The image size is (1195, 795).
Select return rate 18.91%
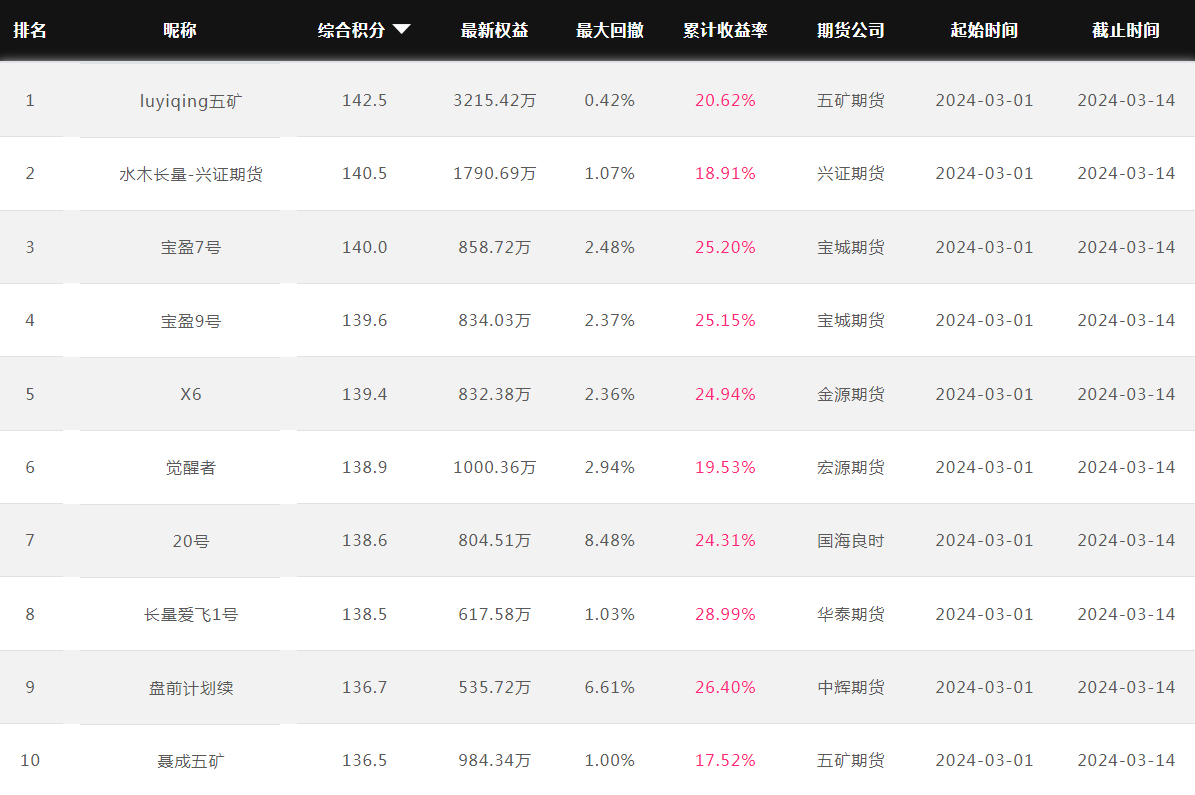pyautogui.click(x=725, y=174)
